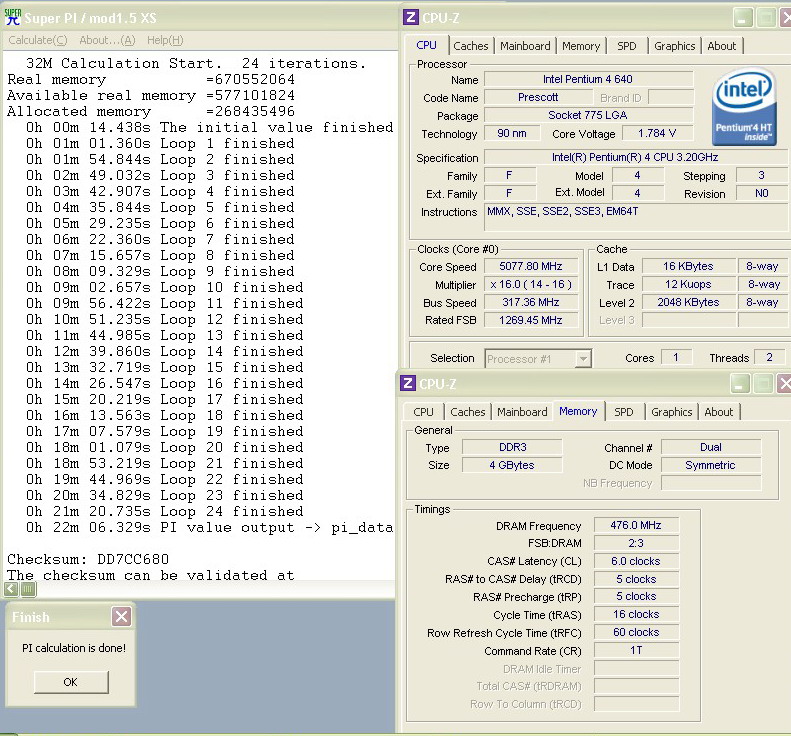791x736 pixels.
Task: Open the About...(A) menu in Super PI
Action: click(x=107, y=40)
